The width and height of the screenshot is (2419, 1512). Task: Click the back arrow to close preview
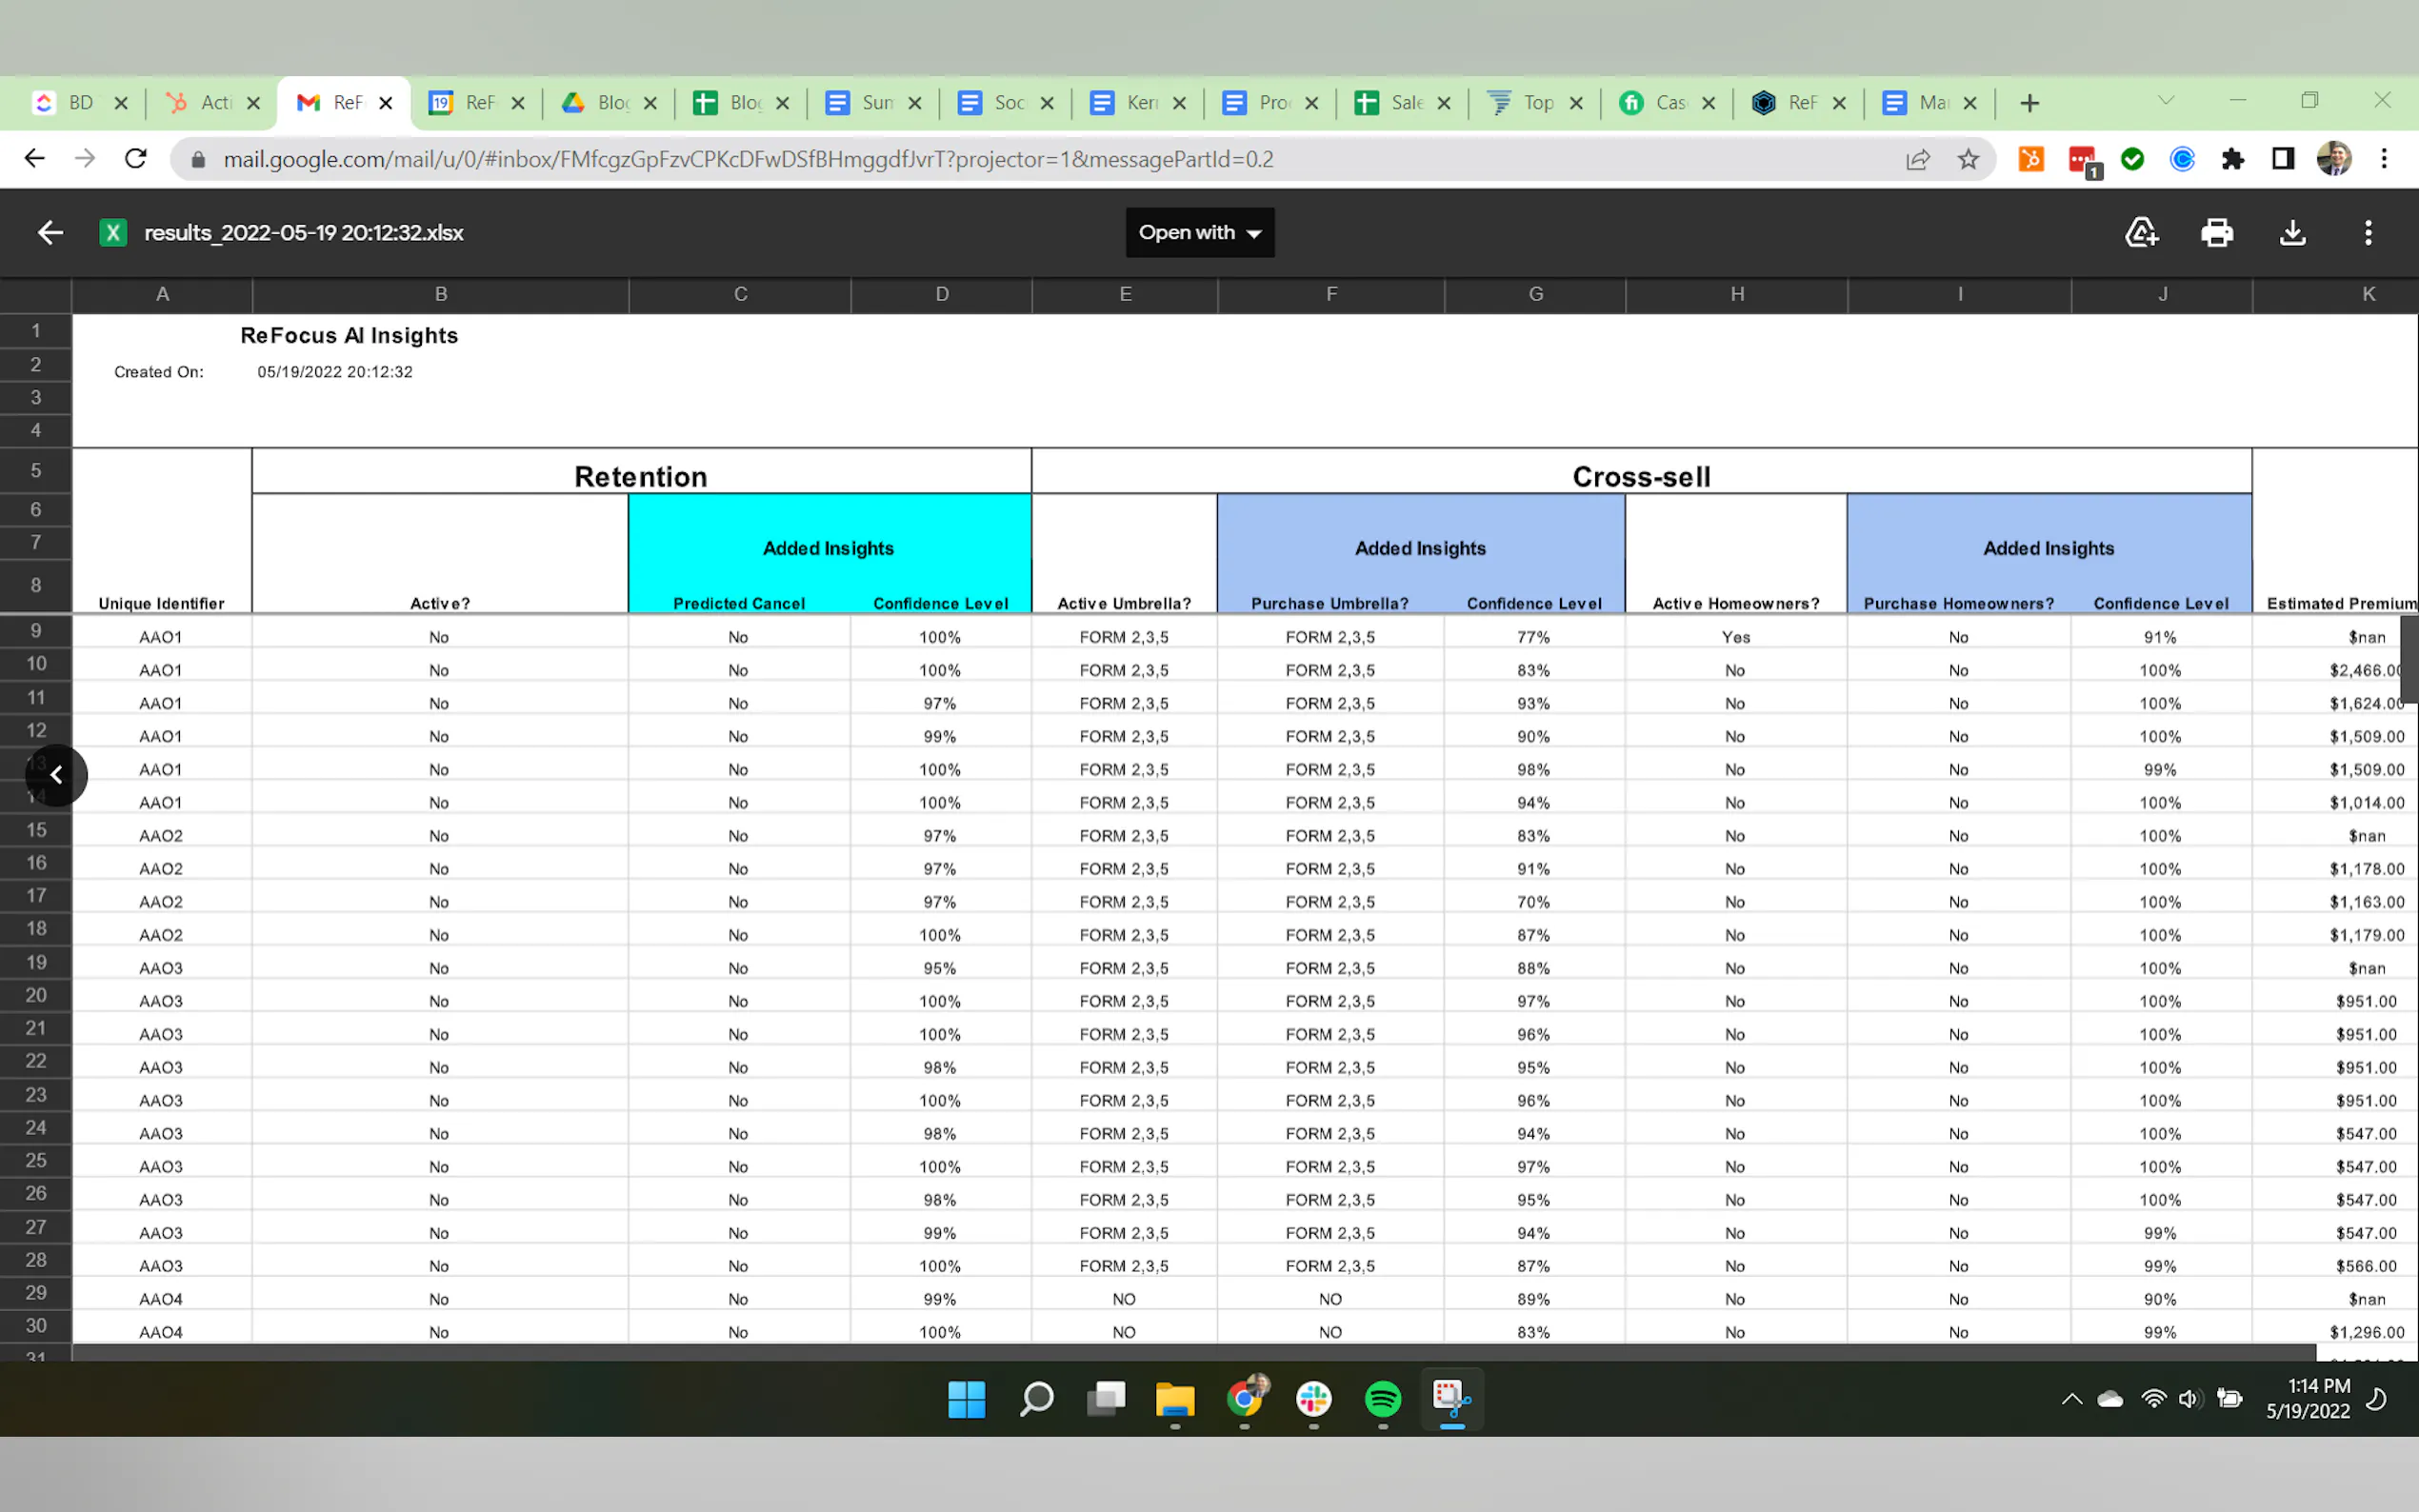click(50, 233)
